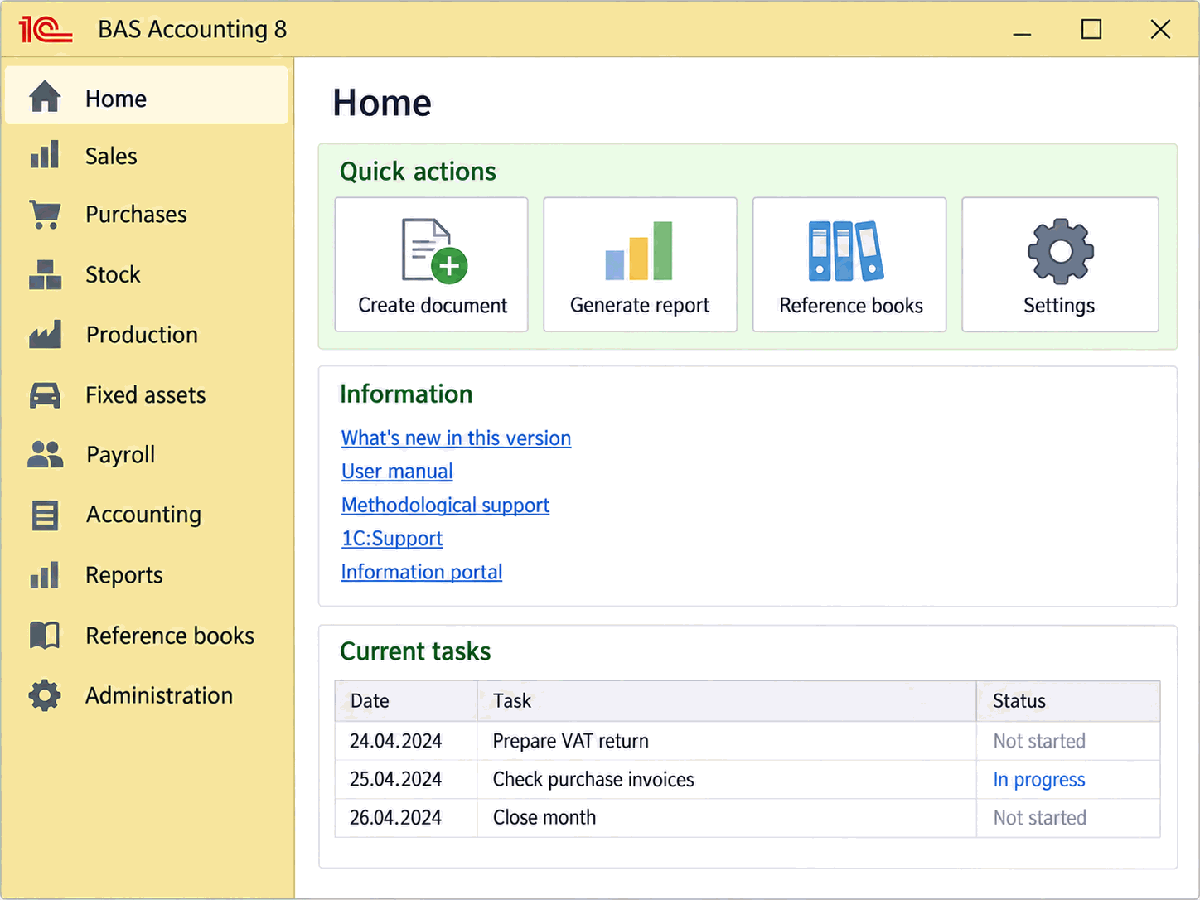Click the Home house icon in sidebar
Viewport: 1200px width, 900px height.
pyautogui.click(x=45, y=98)
